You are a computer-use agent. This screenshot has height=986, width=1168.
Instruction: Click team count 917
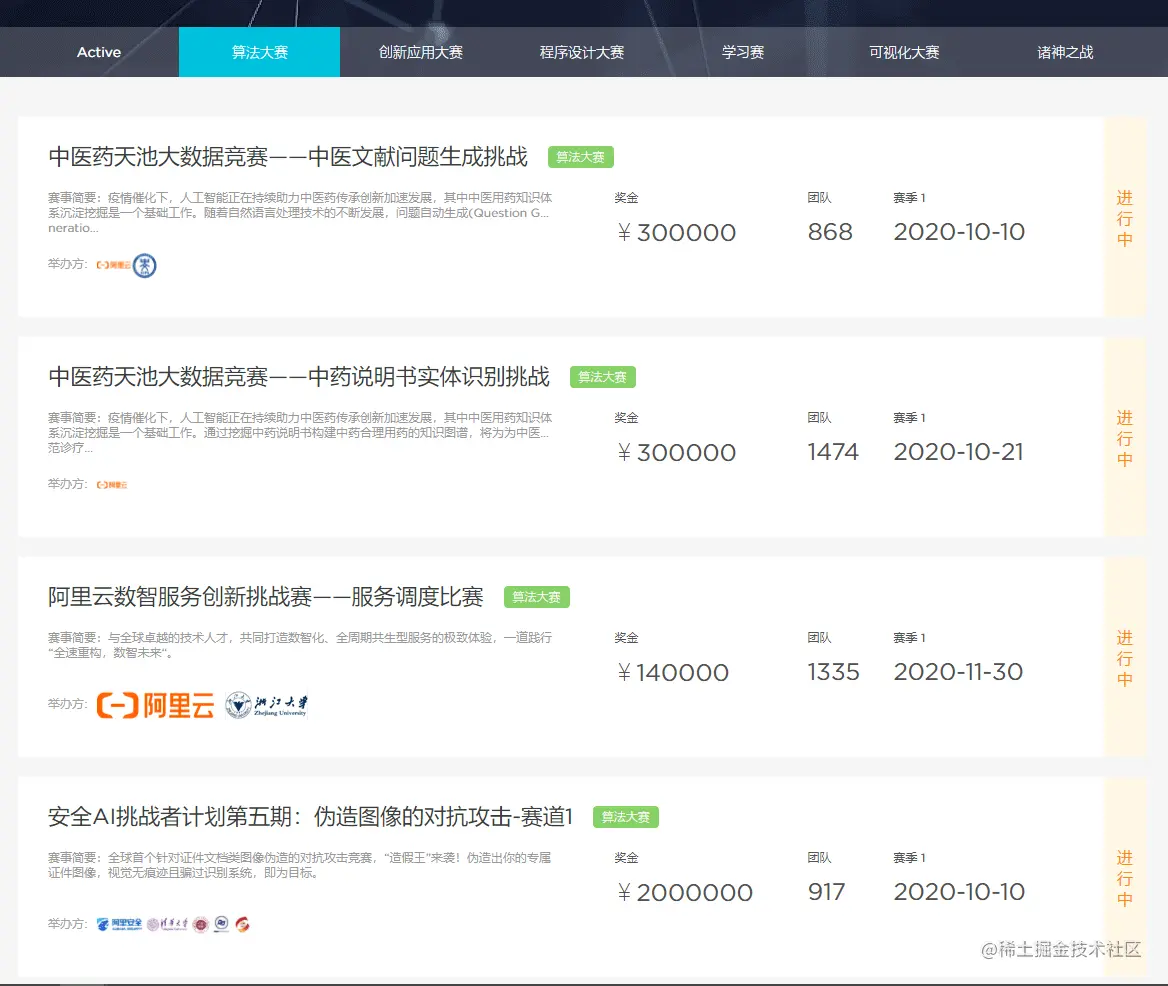point(827,891)
